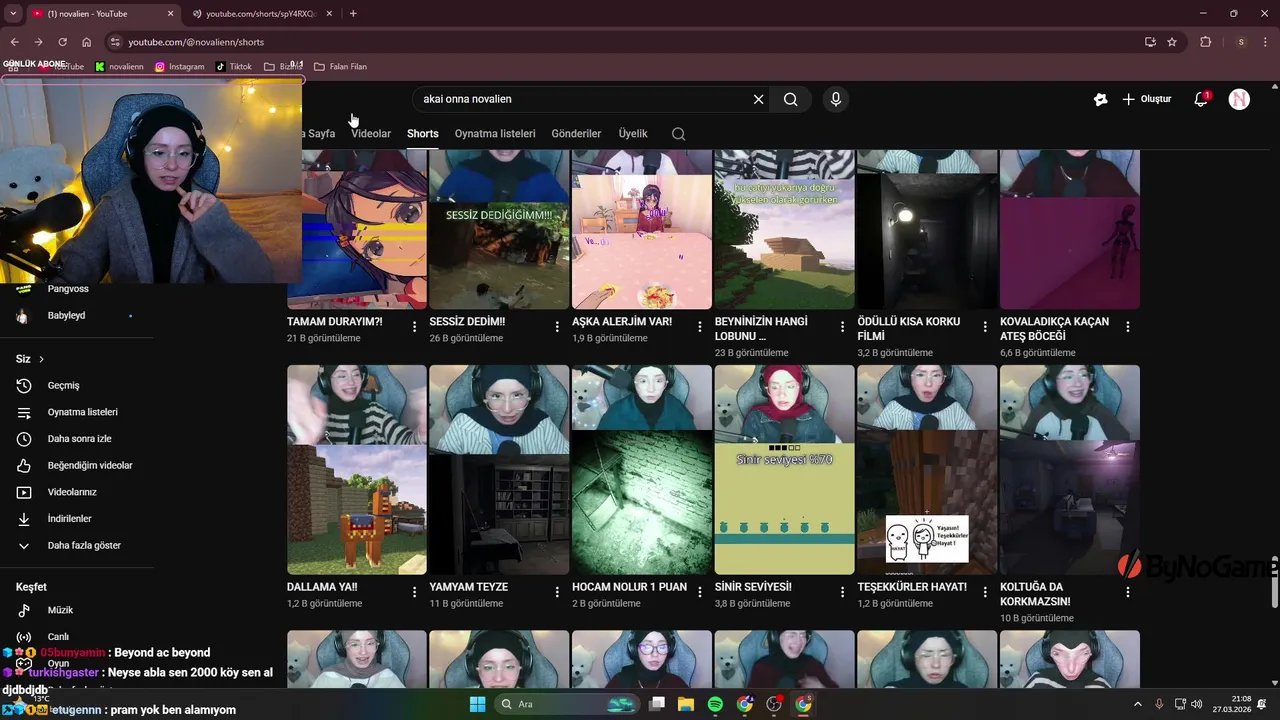Open options for TEŞEKKÜRLER HAYAT! short
Screen dimensions: 1280x720
click(x=985, y=592)
